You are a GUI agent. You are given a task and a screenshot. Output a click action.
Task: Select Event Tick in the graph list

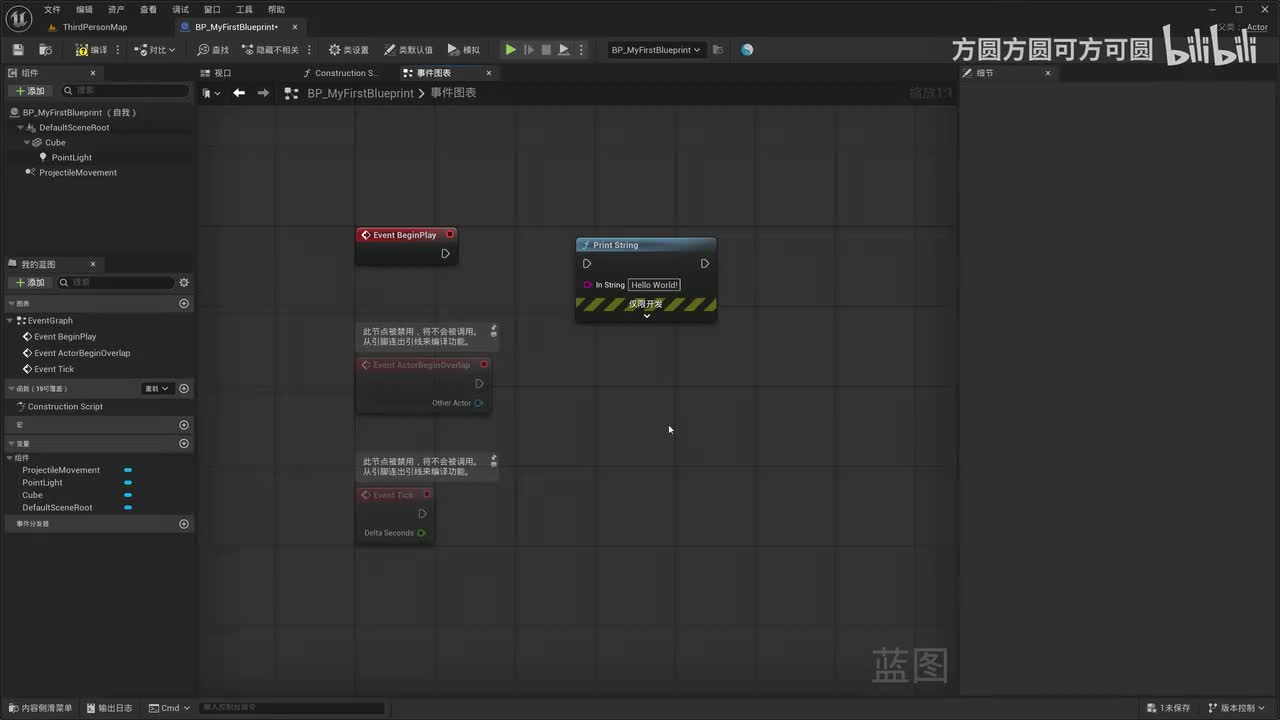54,369
